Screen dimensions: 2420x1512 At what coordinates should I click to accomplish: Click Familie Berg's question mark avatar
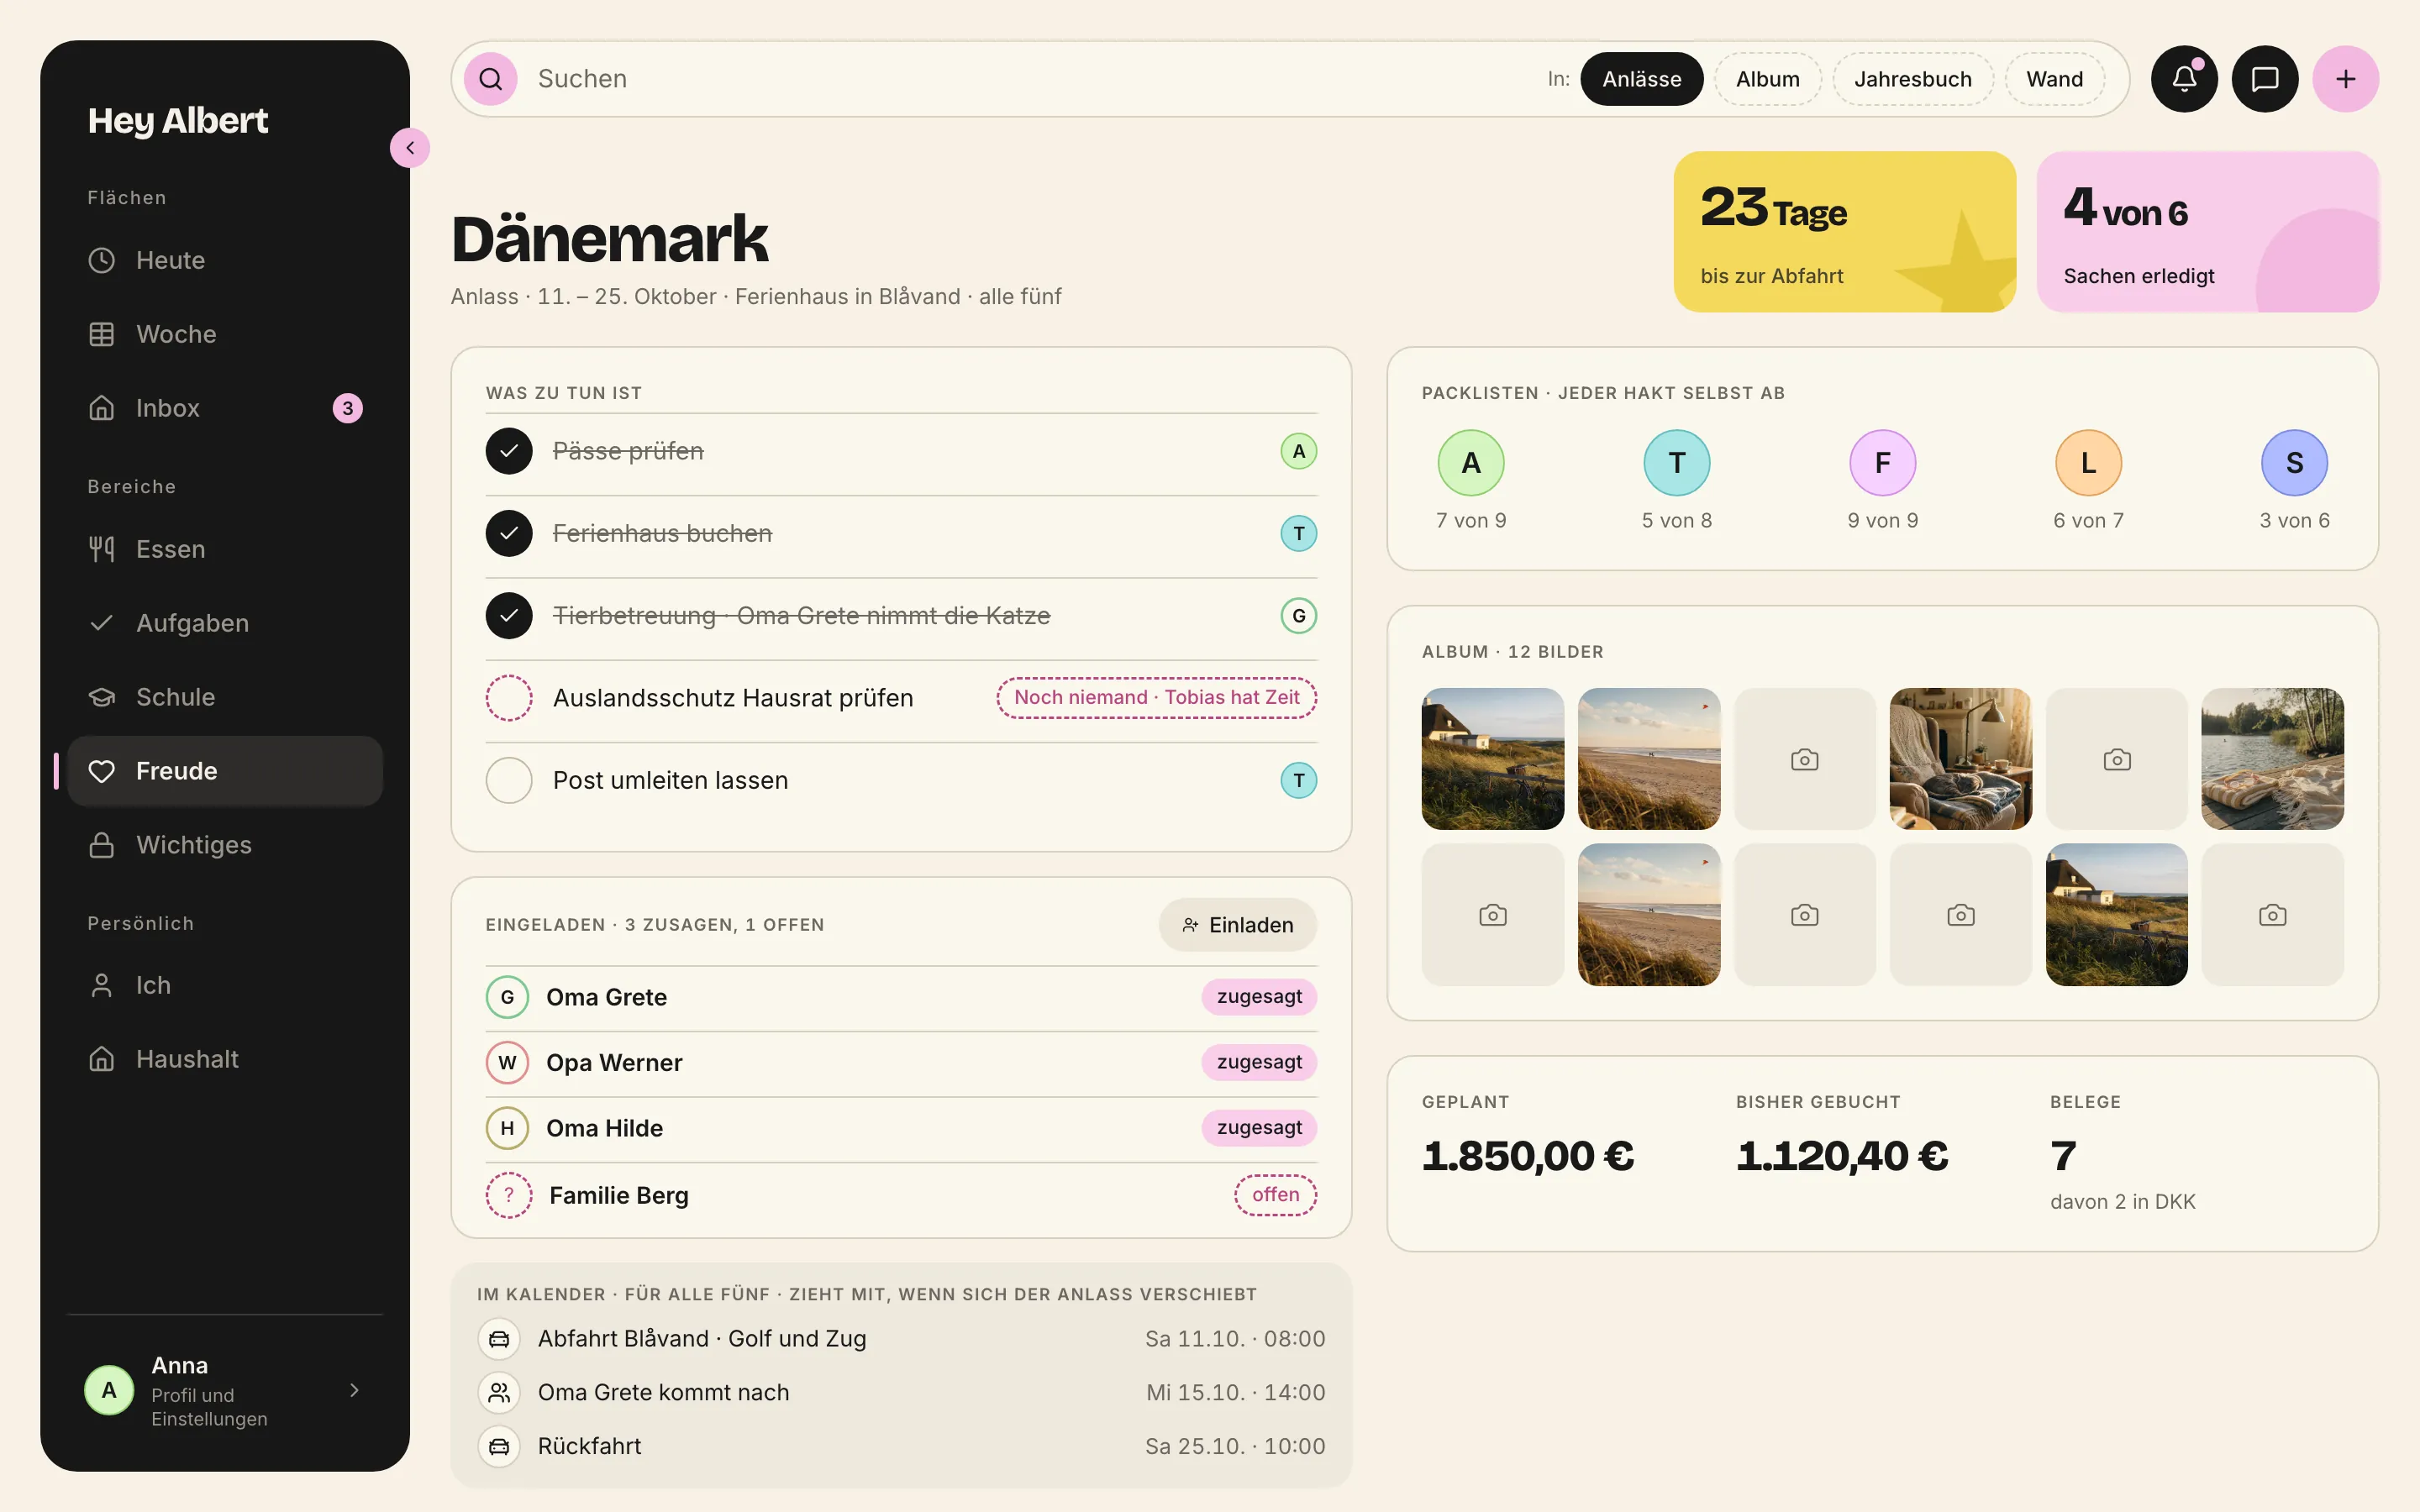coord(509,1195)
